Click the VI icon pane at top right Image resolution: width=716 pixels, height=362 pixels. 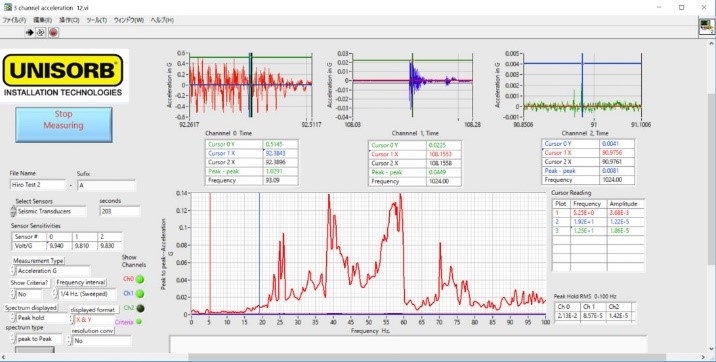click(x=706, y=27)
